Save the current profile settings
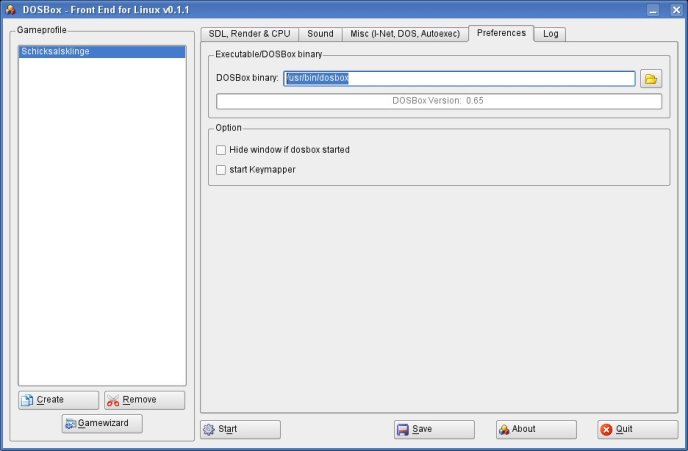This screenshot has height=451, width=688. (x=434, y=429)
